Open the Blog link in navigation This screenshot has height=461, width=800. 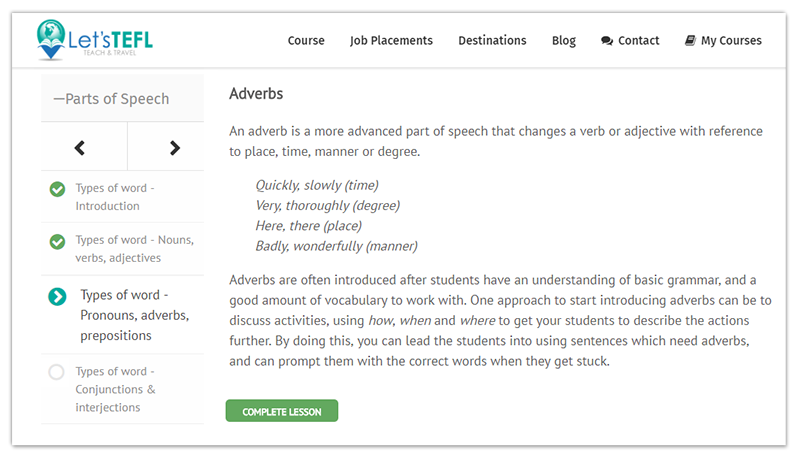564,41
